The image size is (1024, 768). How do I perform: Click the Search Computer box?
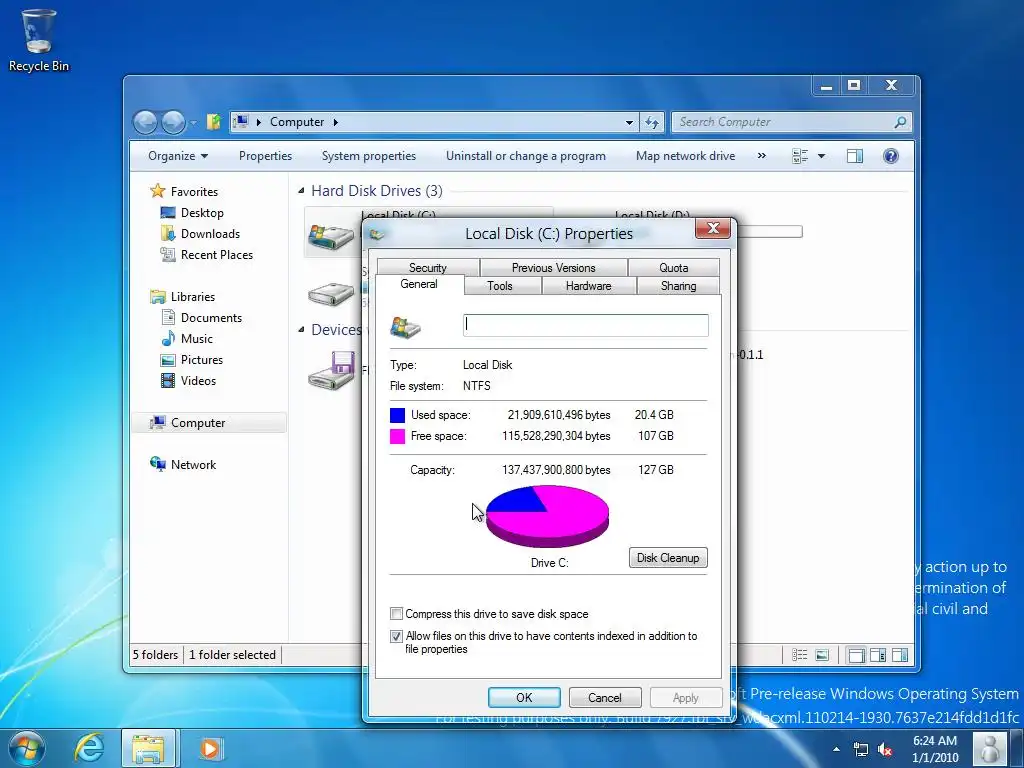(791, 122)
